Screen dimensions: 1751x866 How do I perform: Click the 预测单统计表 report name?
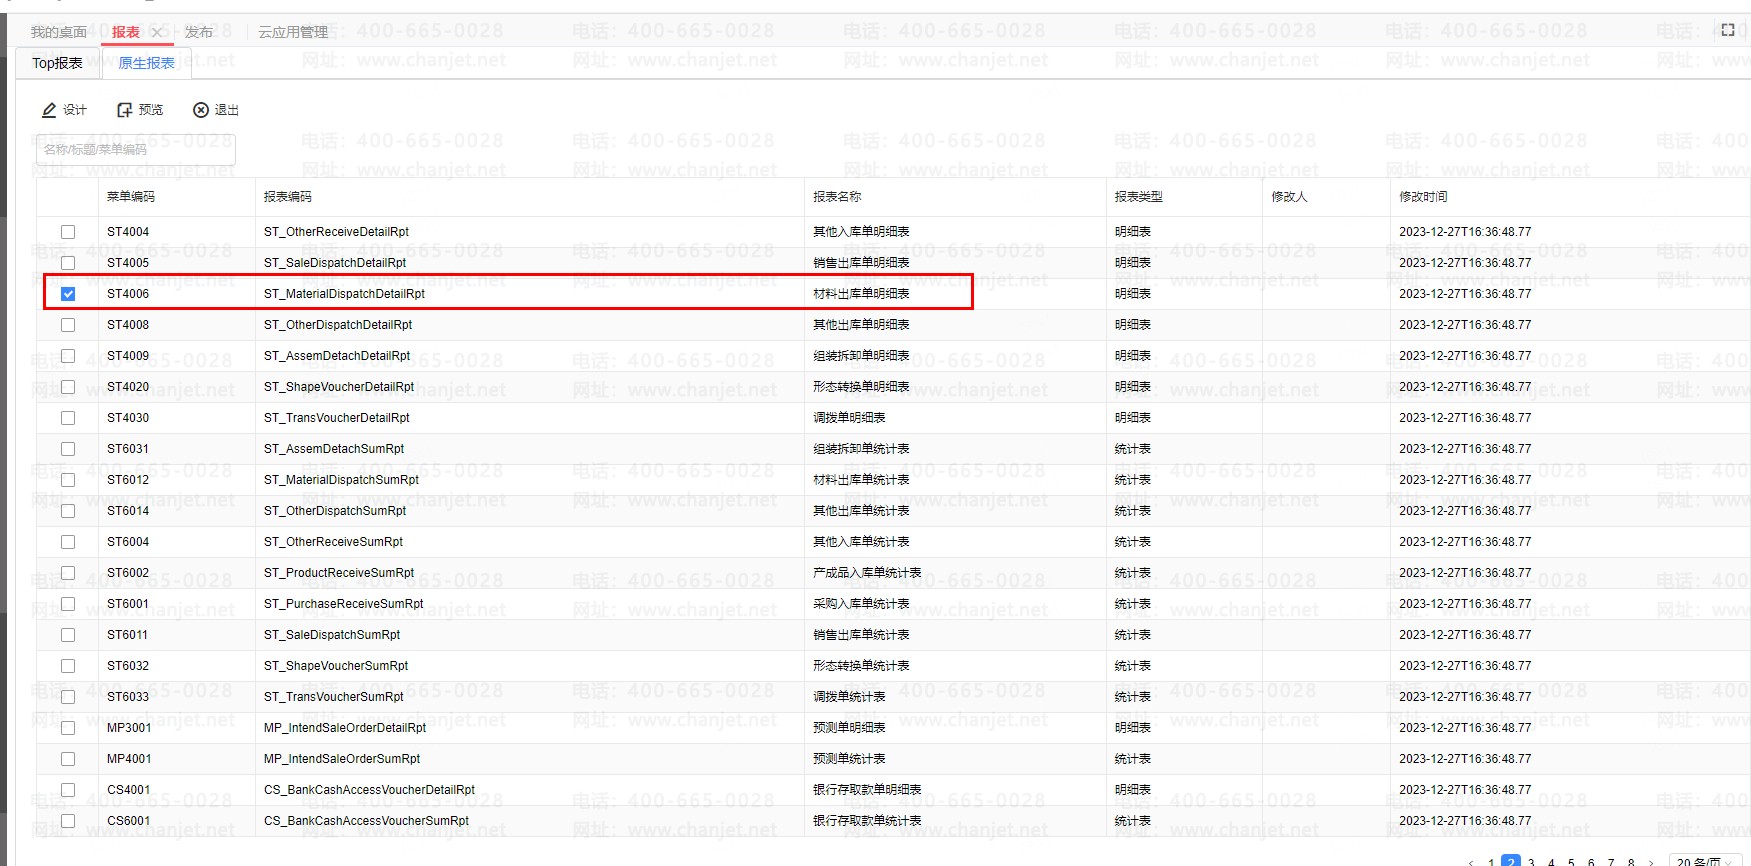pos(849,759)
